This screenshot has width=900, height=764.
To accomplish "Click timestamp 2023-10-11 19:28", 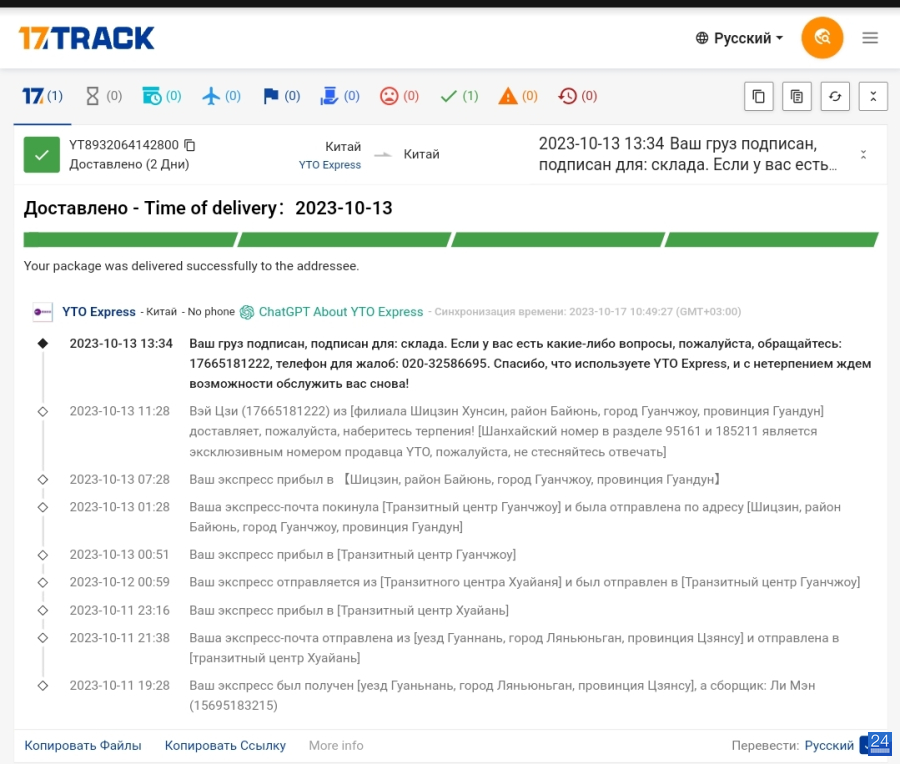I will [119, 685].
